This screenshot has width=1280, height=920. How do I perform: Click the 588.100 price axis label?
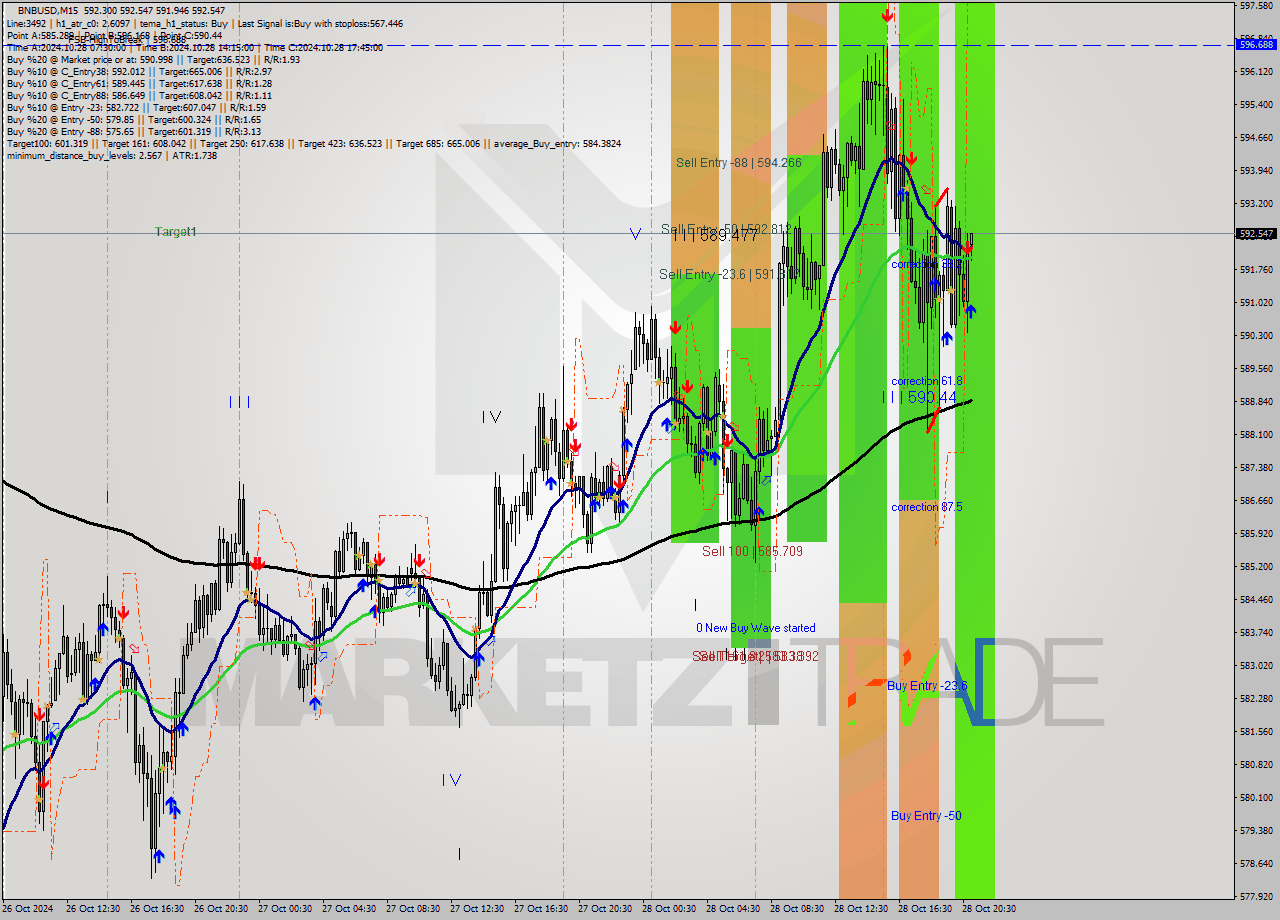(1256, 435)
